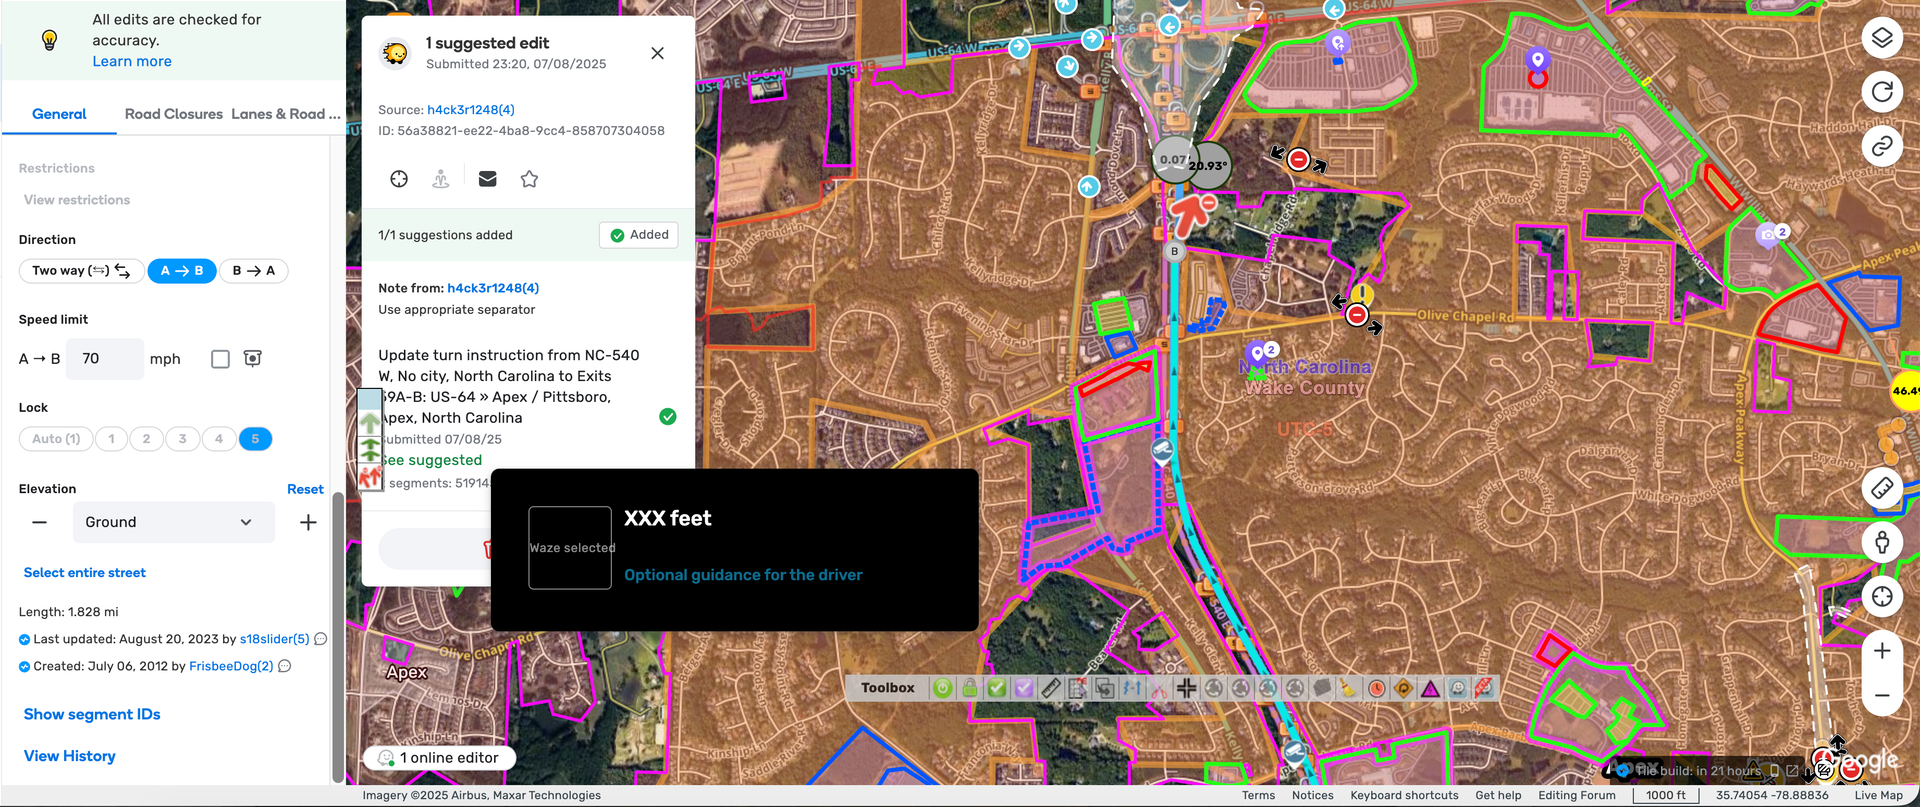Click the speed limit input field

pos(104,359)
